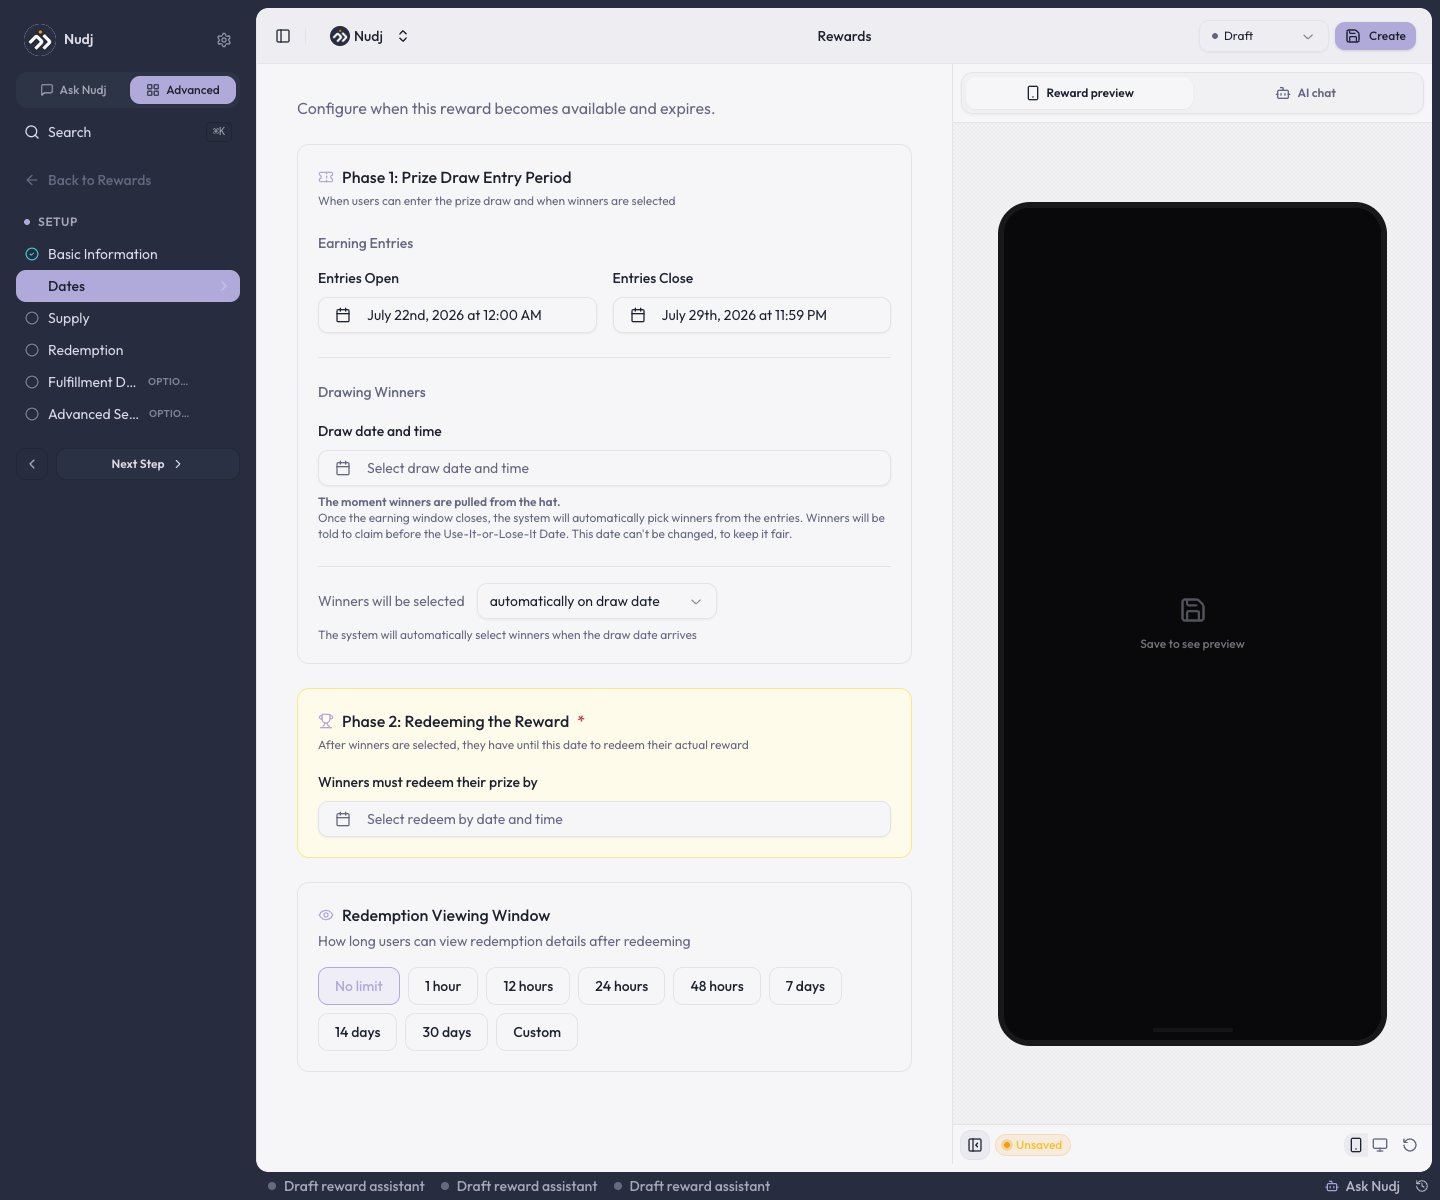Go to Advanced Settings step
1440x1200 pixels.
pos(128,414)
